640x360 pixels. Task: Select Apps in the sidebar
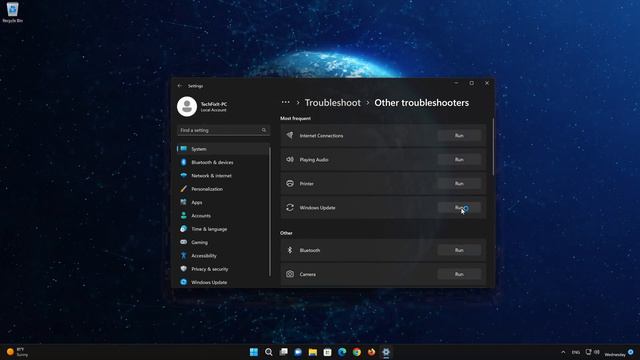pyautogui.click(x=223, y=202)
